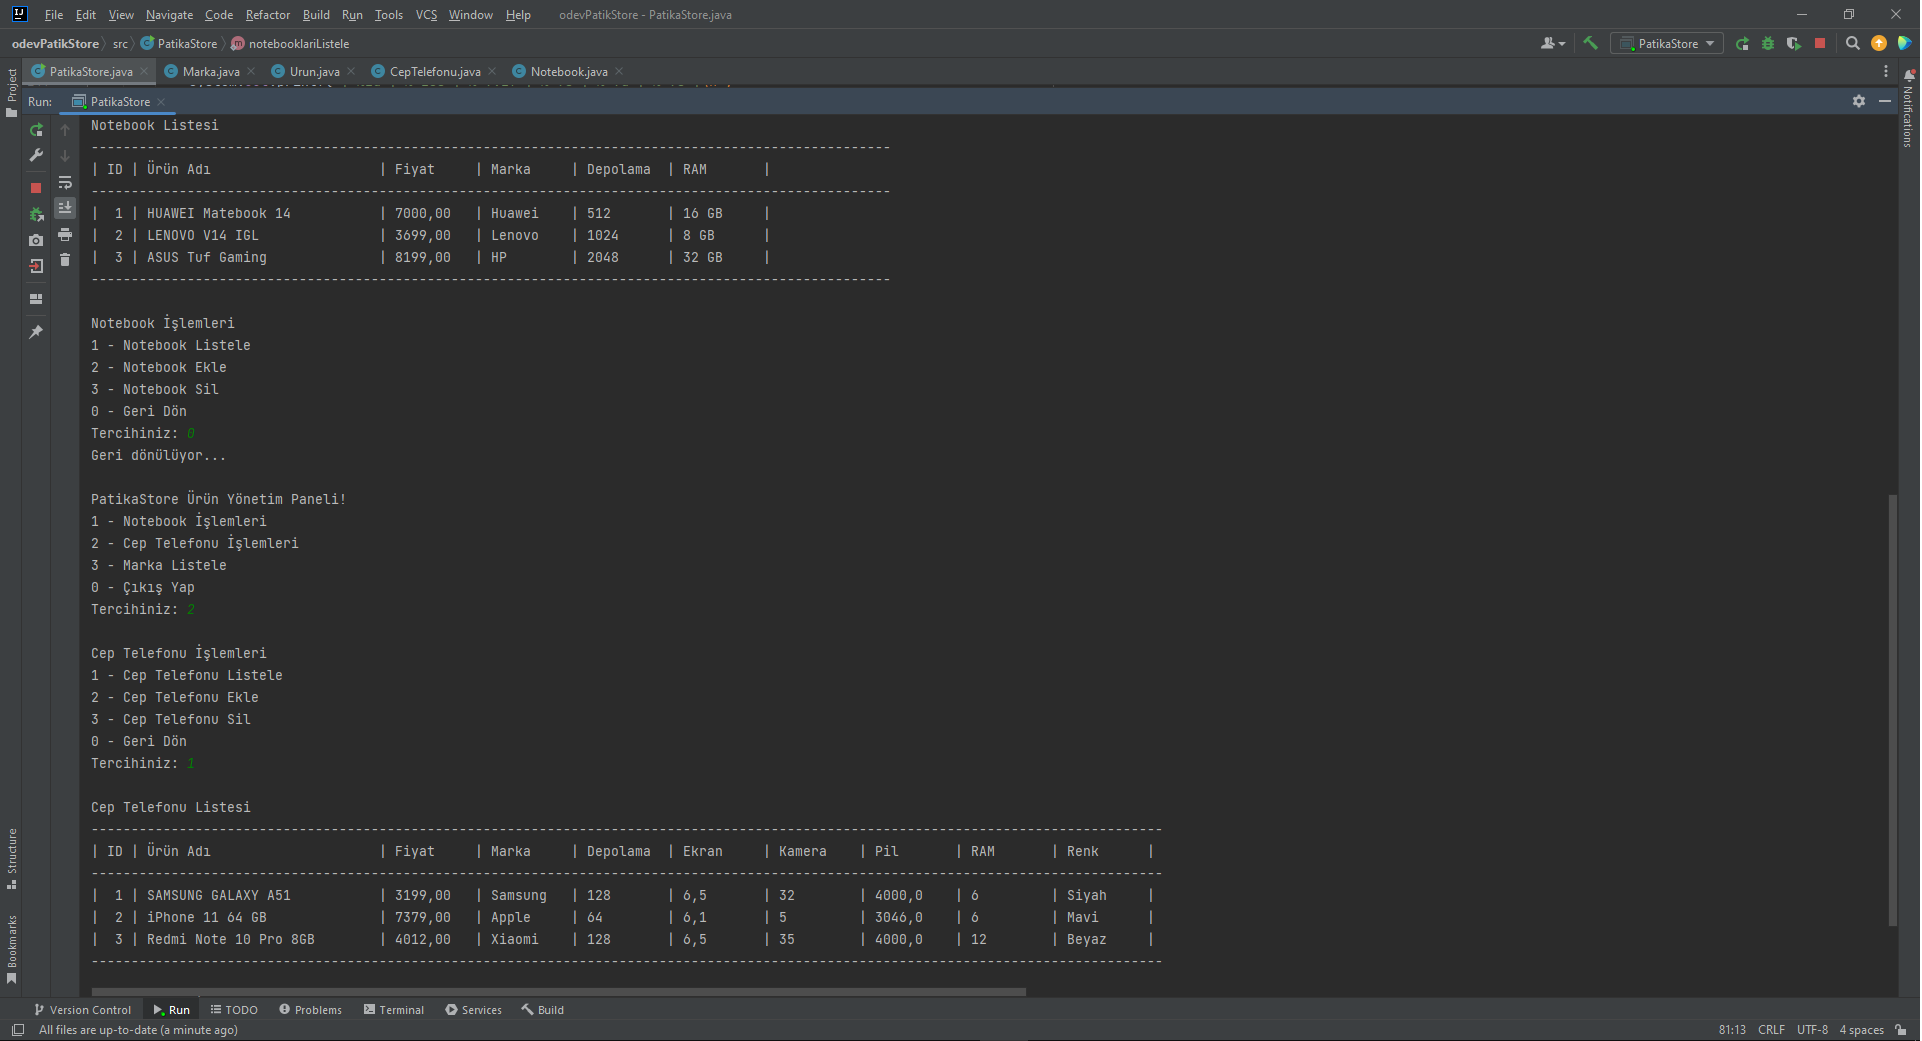Toggle soft-wrap in console output
This screenshot has height=1041, width=1922.
click(65, 182)
